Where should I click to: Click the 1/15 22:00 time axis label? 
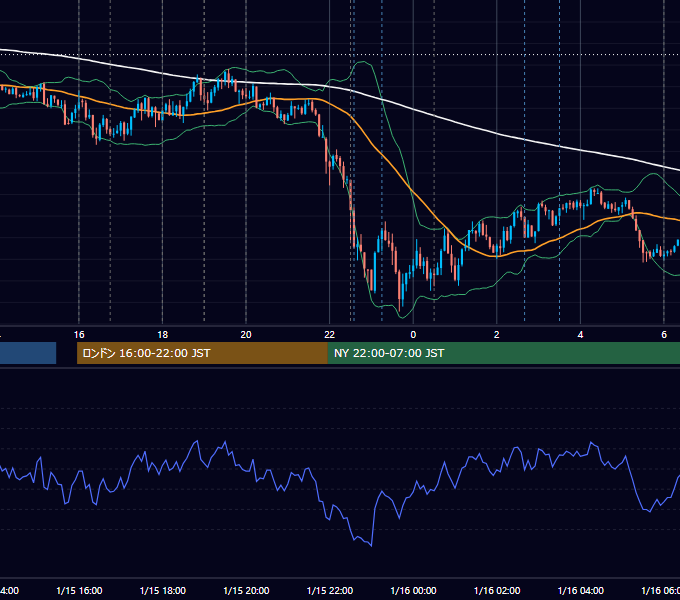pos(330,590)
